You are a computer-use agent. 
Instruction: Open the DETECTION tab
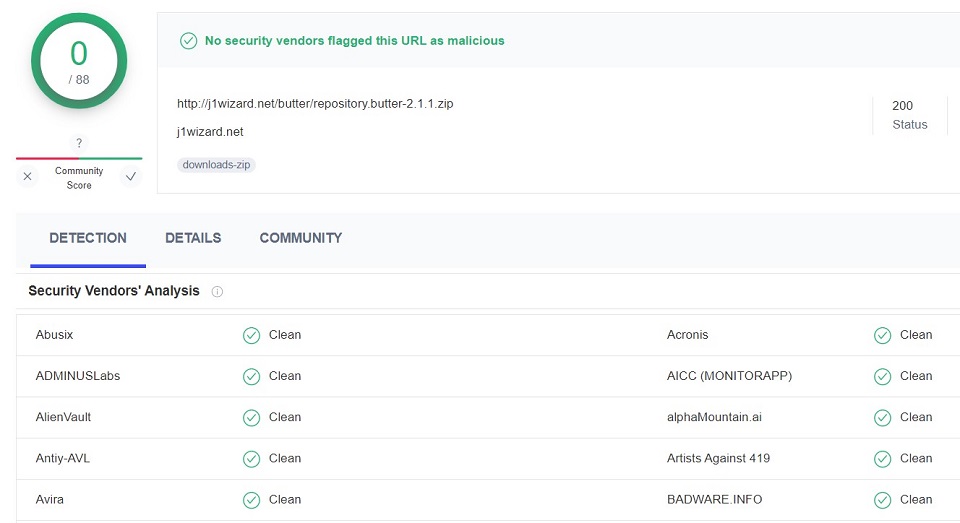pos(88,238)
